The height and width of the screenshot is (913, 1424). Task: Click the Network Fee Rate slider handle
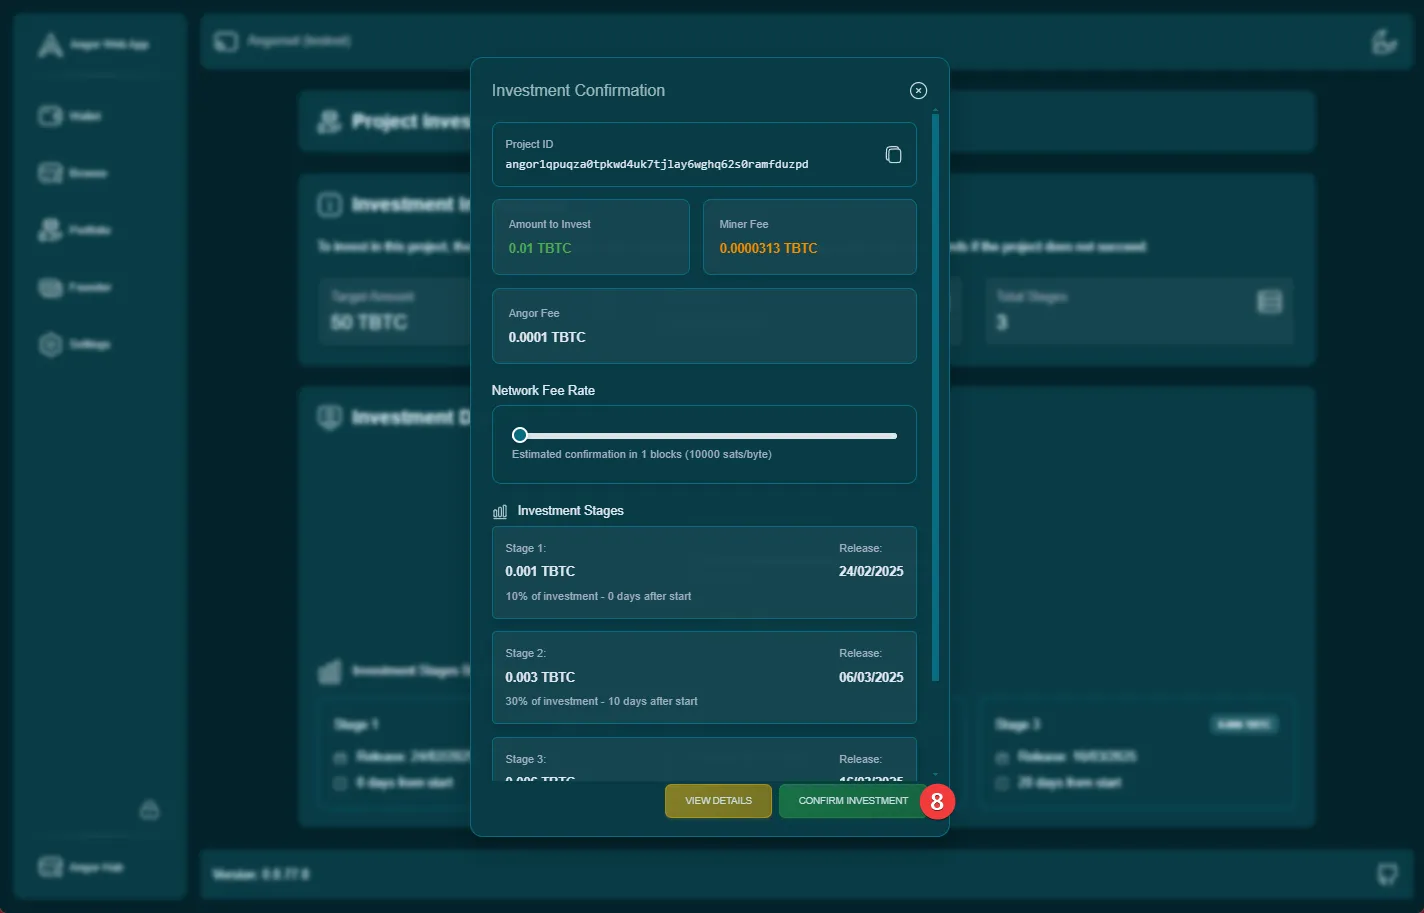point(520,435)
